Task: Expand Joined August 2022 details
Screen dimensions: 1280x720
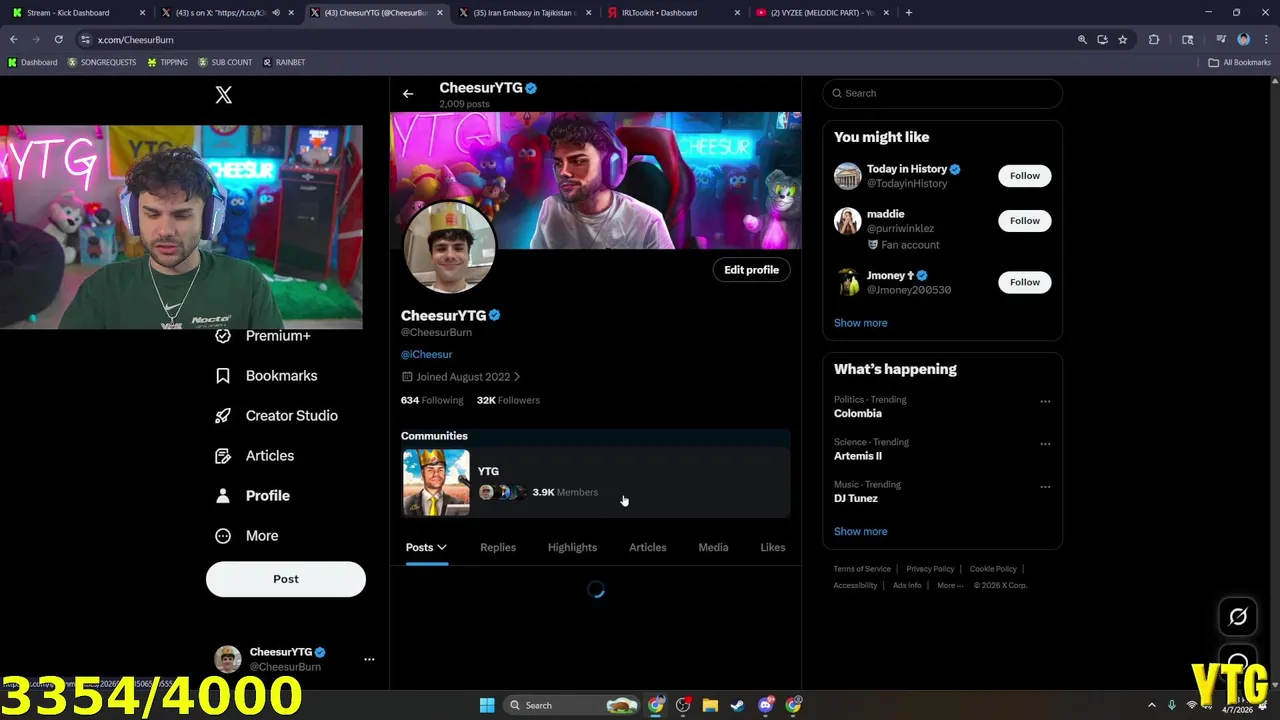Action: point(461,377)
